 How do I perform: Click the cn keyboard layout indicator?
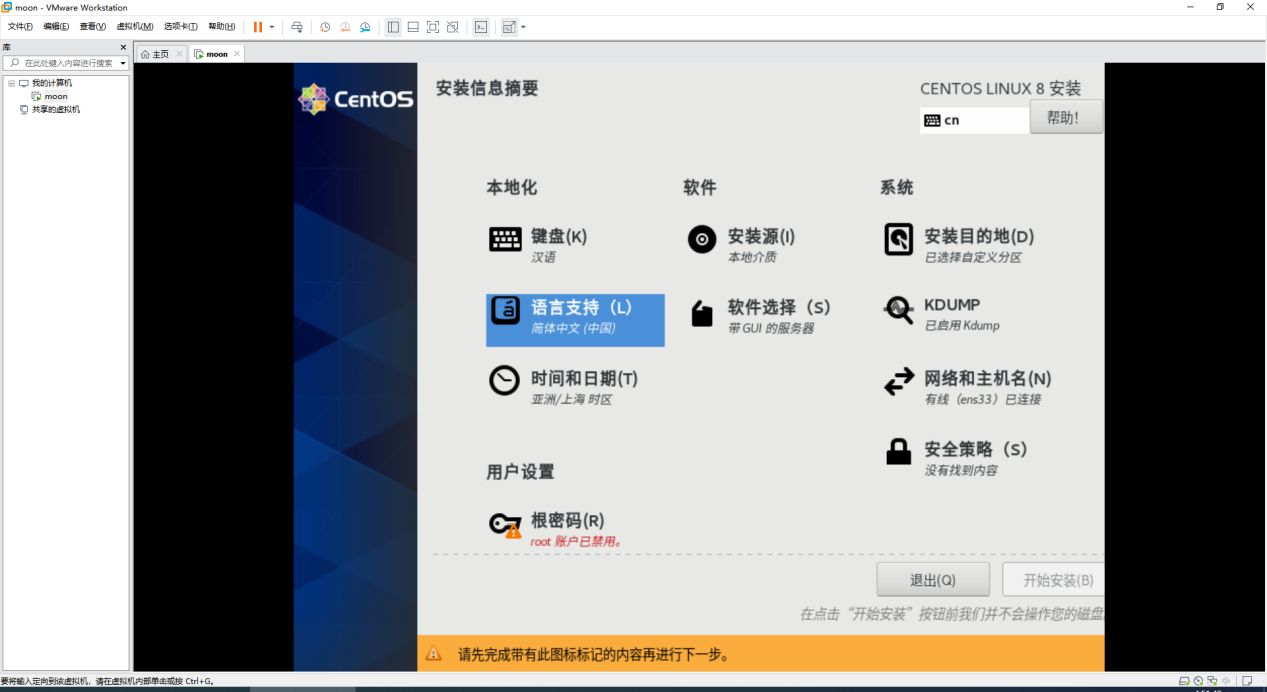pos(974,120)
